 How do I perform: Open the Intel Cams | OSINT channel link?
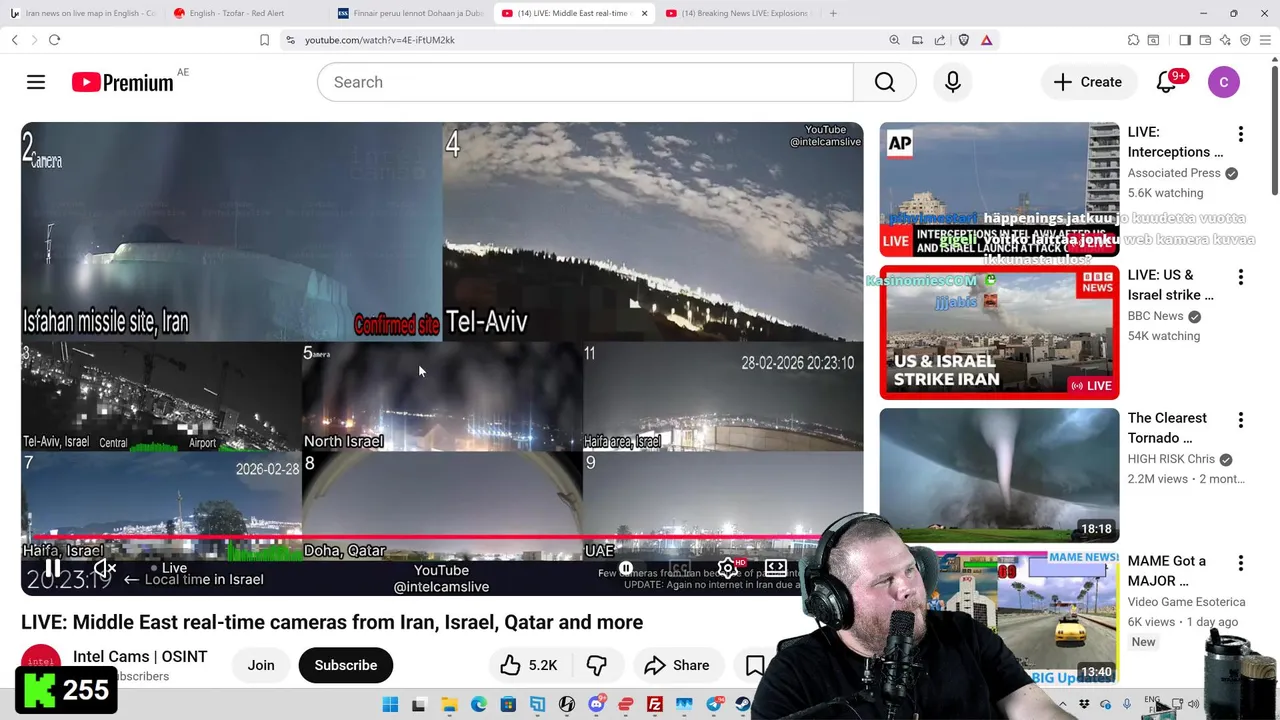(x=140, y=656)
